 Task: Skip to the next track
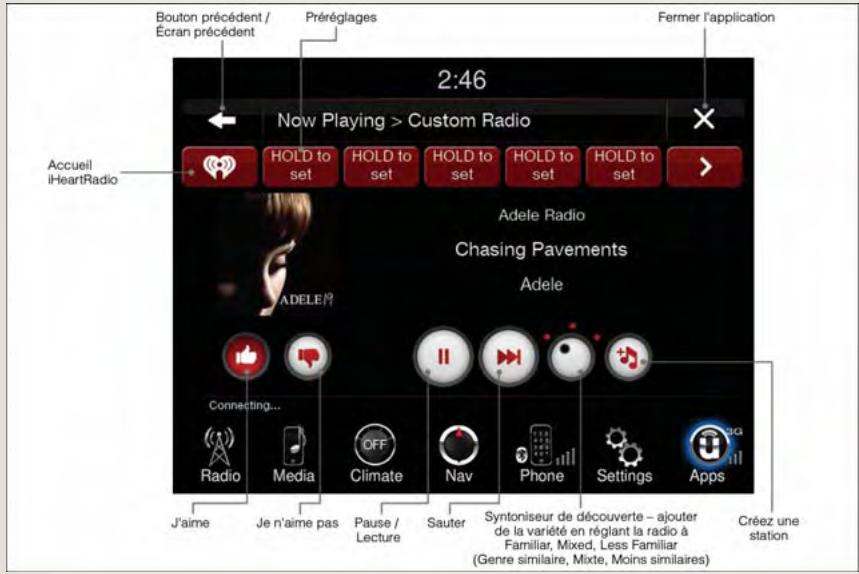[x=508, y=357]
